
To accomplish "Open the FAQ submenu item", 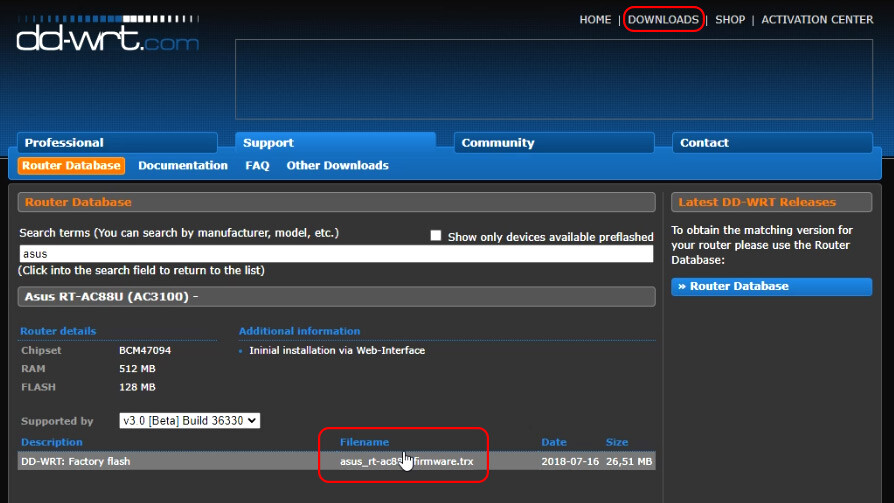I will point(257,165).
